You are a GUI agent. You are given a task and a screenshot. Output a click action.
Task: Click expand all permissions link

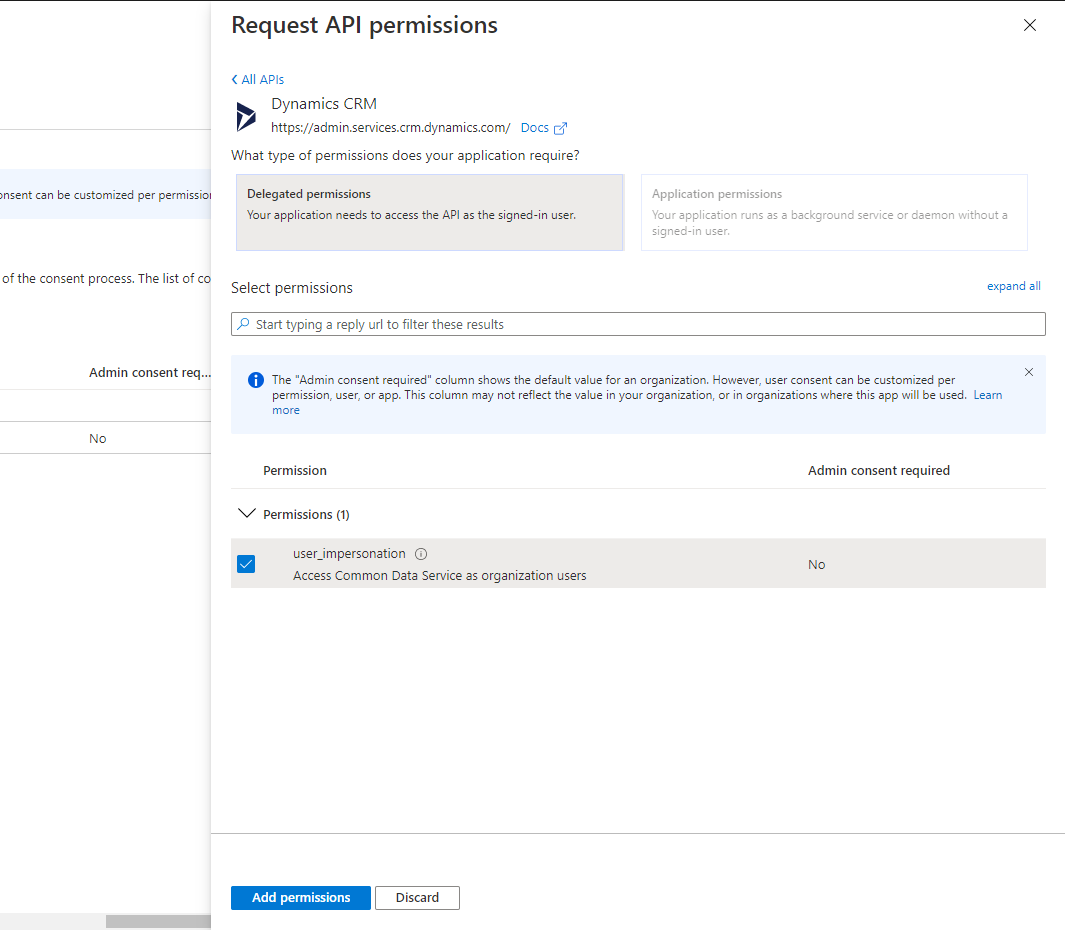[1013, 286]
